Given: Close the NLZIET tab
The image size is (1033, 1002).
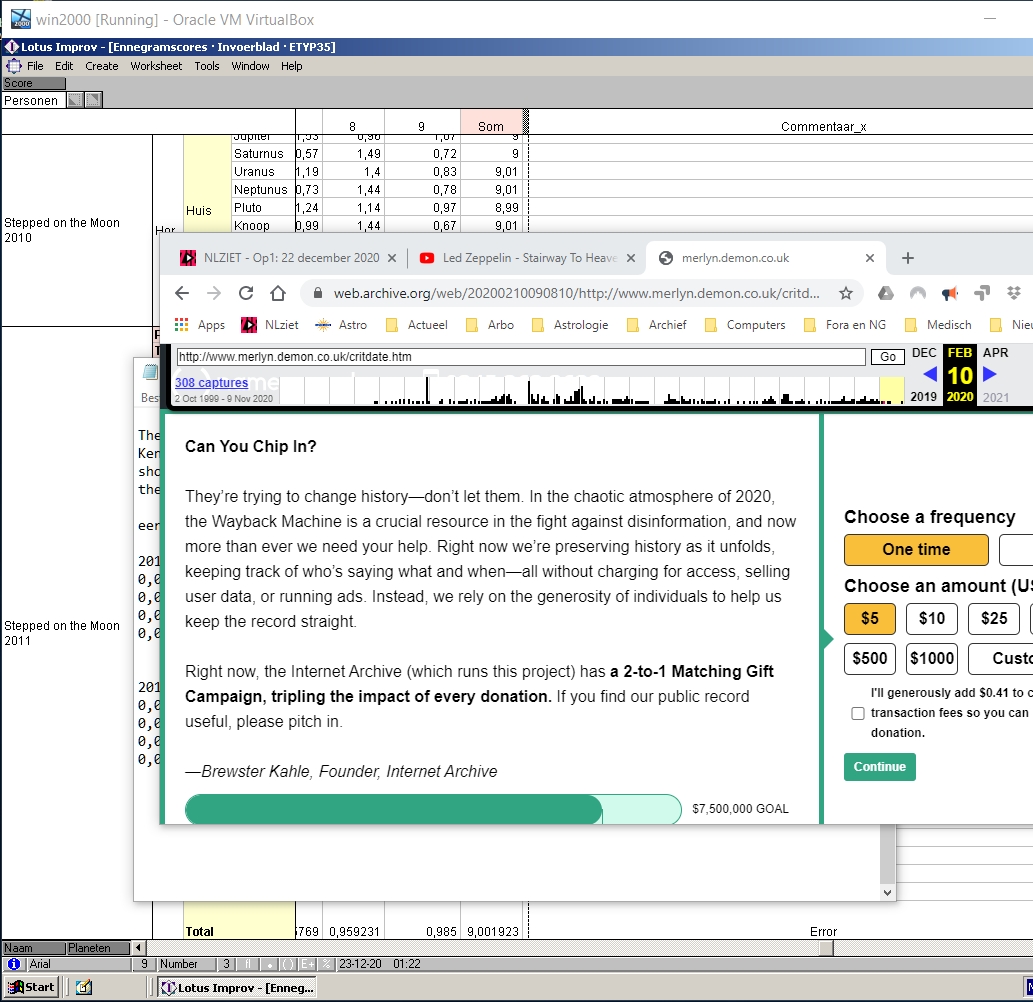Looking at the screenshot, I should [392, 258].
